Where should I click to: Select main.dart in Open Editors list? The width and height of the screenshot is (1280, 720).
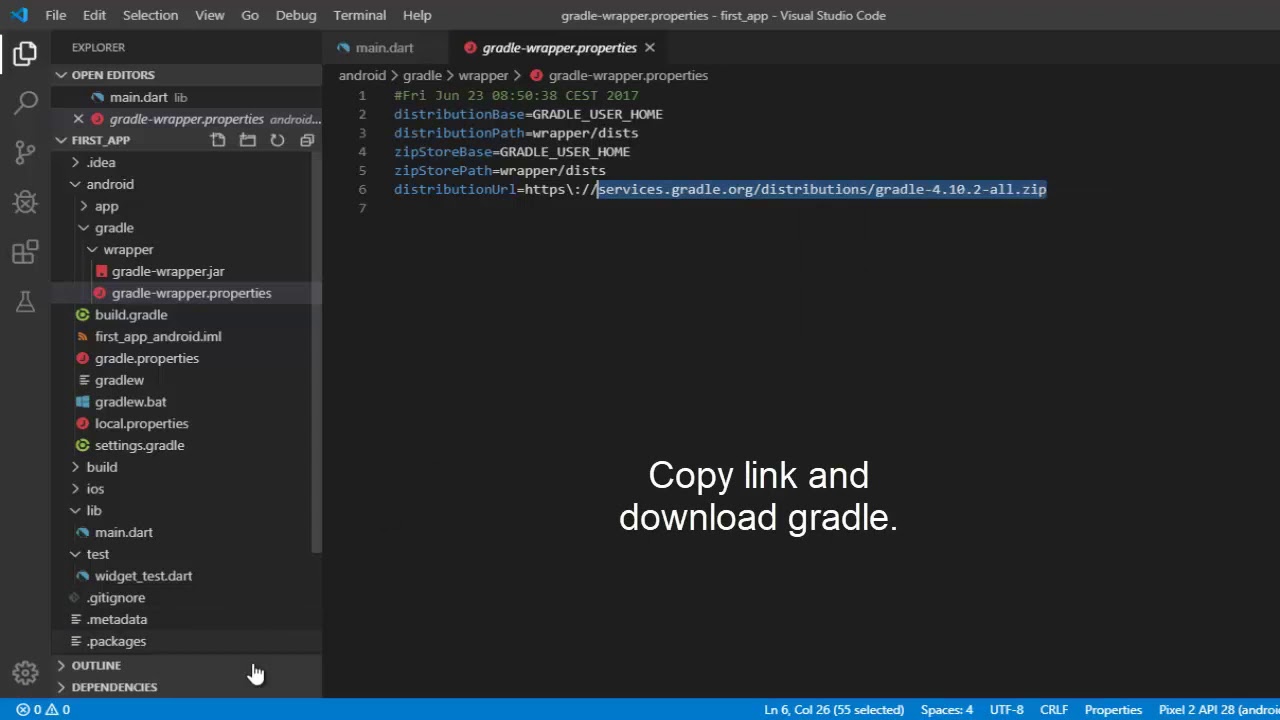[187, 97]
